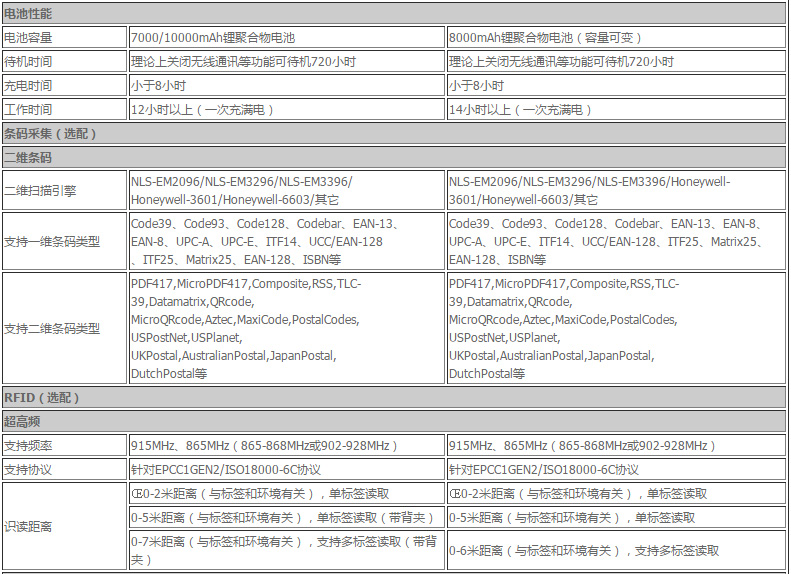Viewport: 791px width, 574px height.
Task: Click the 0-5米距离 cell mentioning 带背夹
Action: [287, 518]
